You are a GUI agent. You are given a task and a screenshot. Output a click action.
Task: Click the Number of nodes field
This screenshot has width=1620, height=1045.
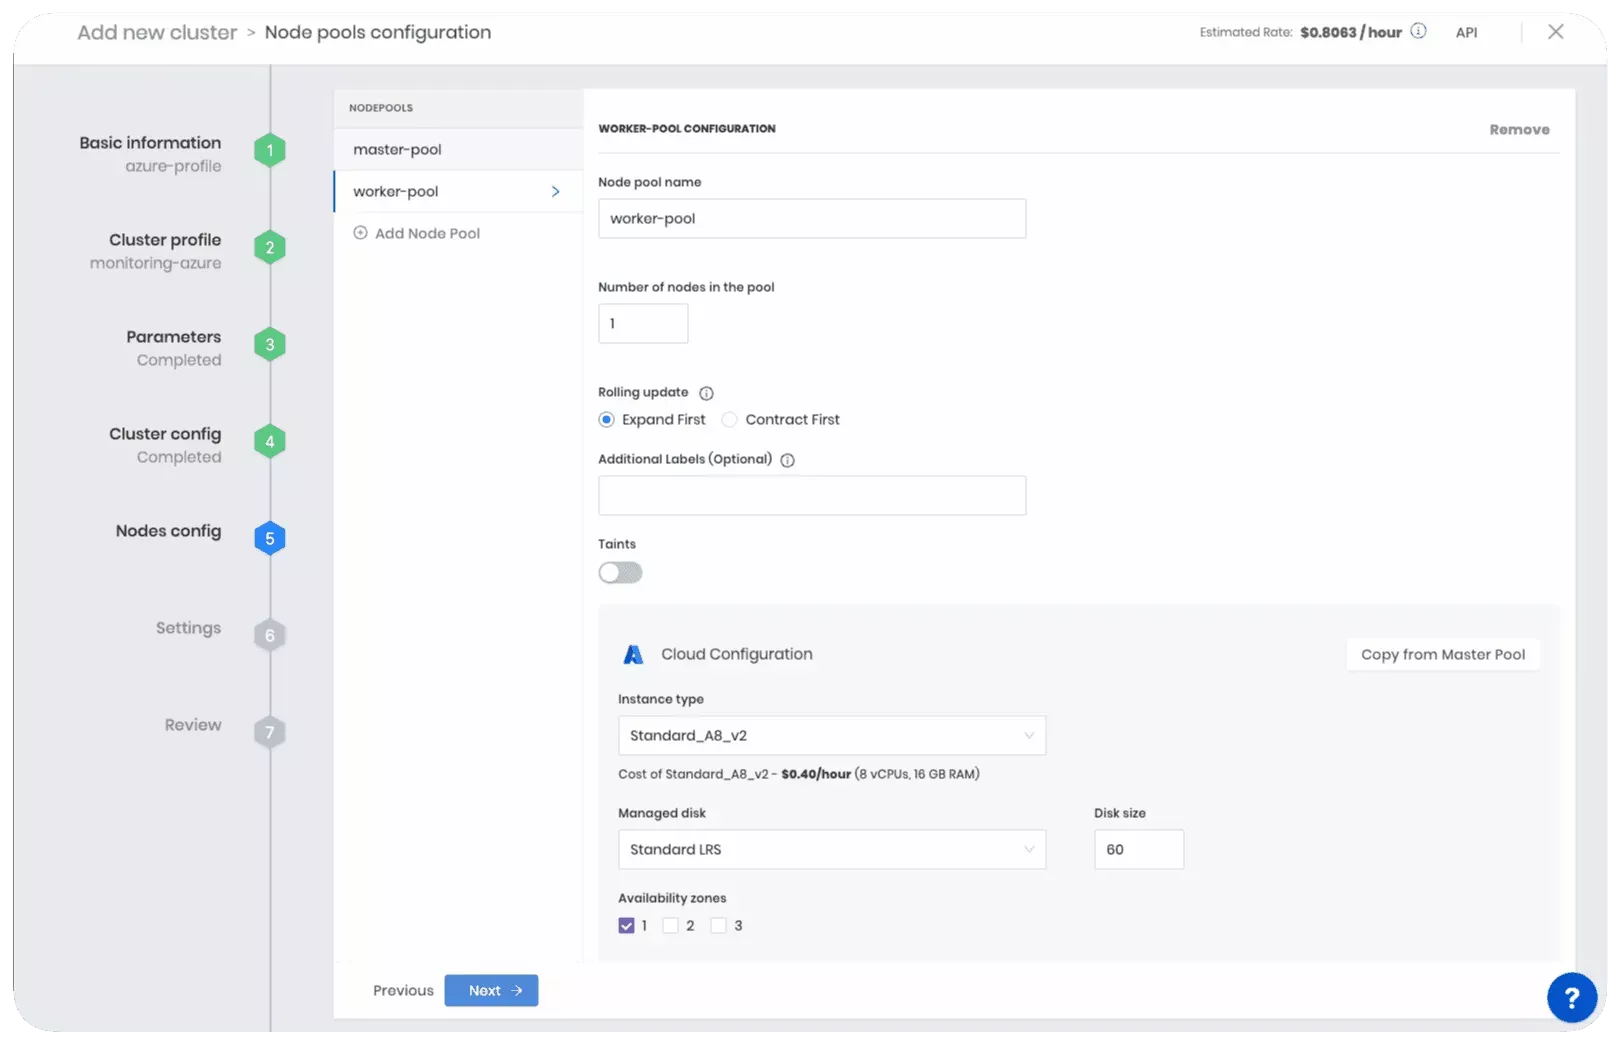coord(643,324)
